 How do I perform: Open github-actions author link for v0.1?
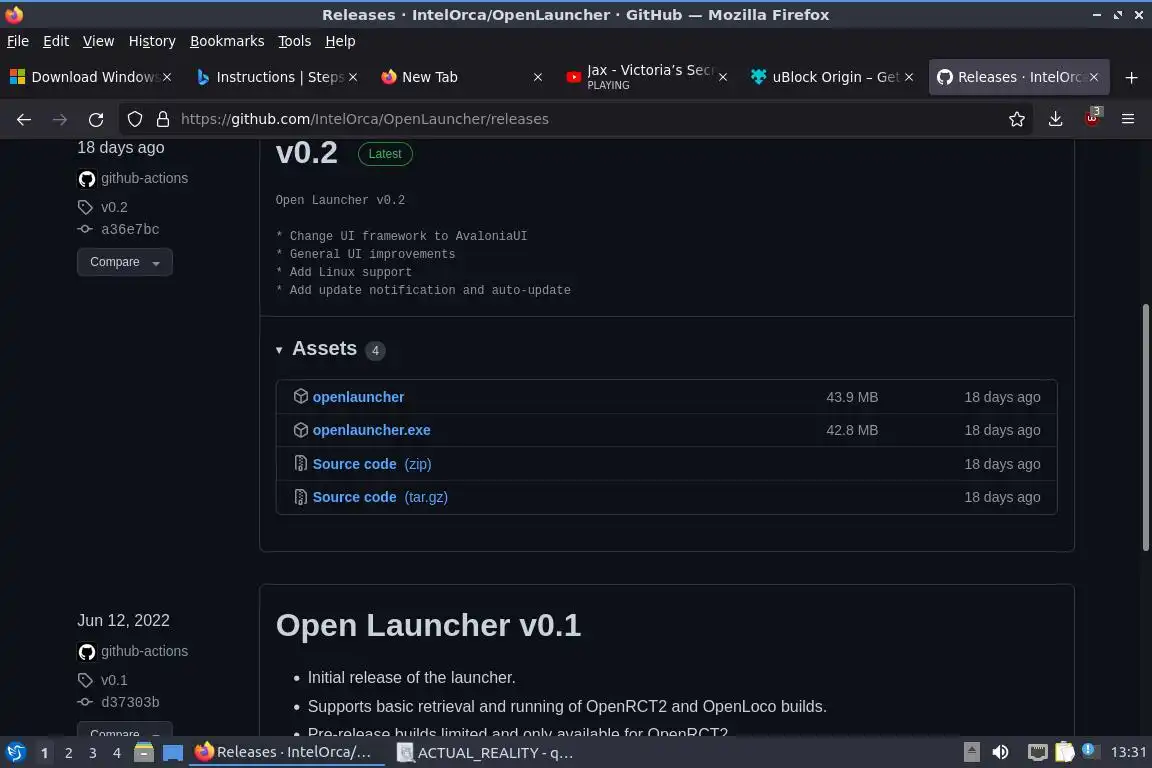[144, 651]
